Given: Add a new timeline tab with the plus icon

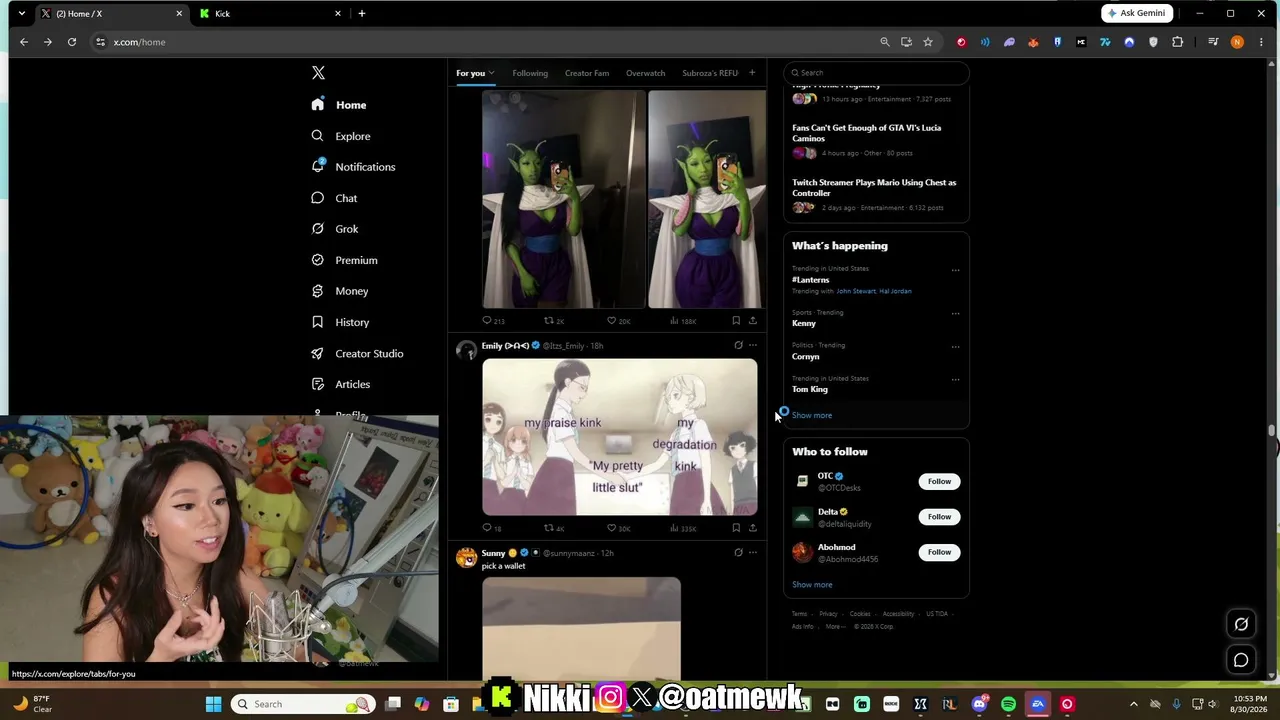Looking at the screenshot, I should point(752,73).
